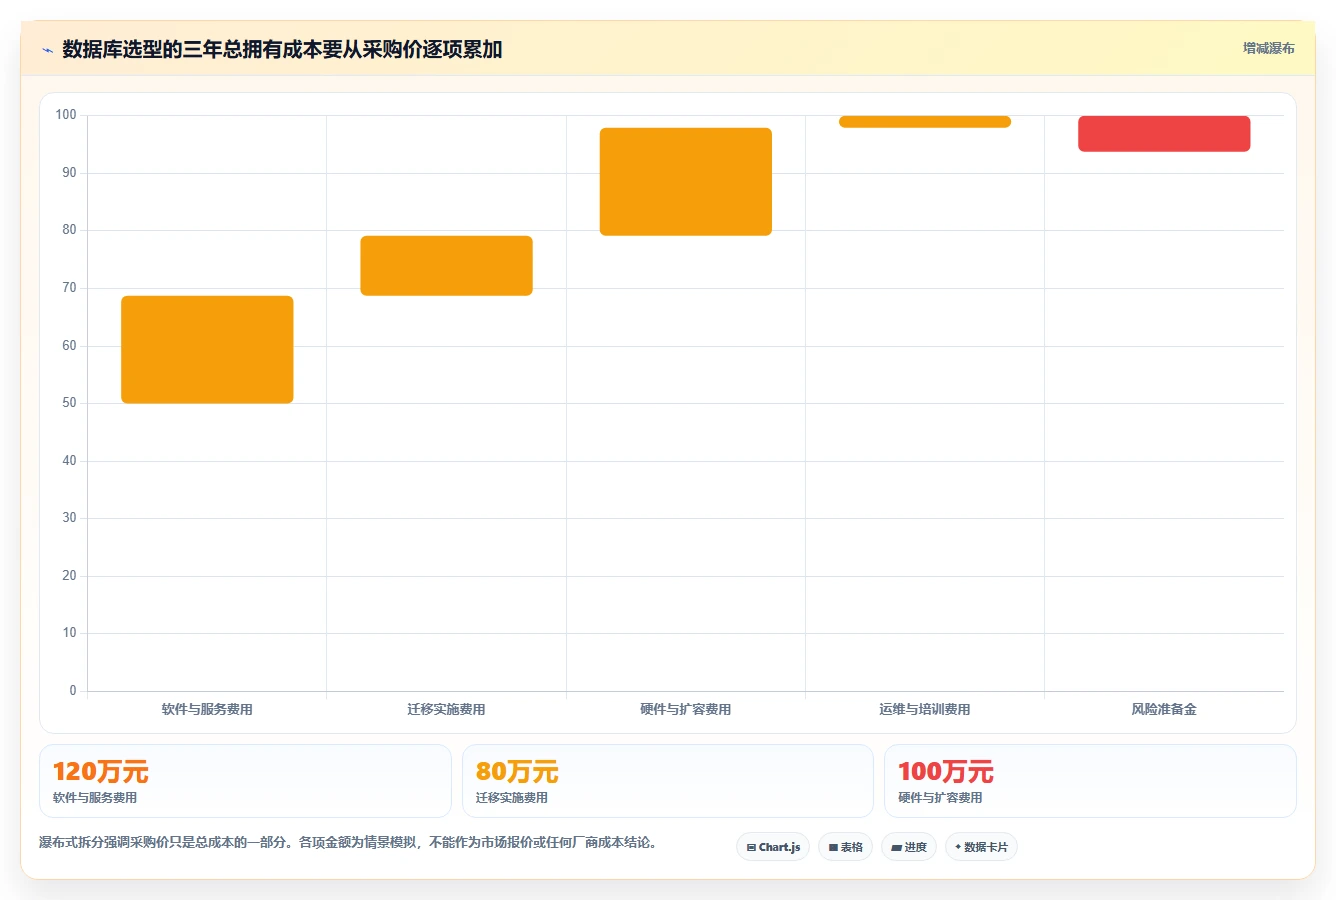Click the 表格 tag chip
1336x900 pixels.
click(845, 847)
